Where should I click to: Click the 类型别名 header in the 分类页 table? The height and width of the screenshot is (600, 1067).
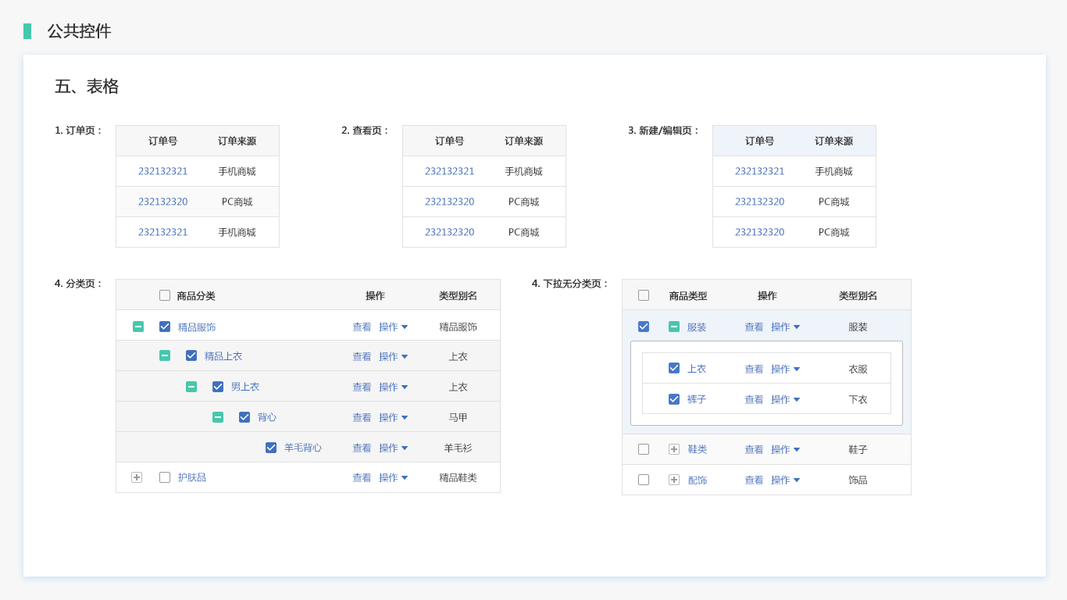click(458, 296)
